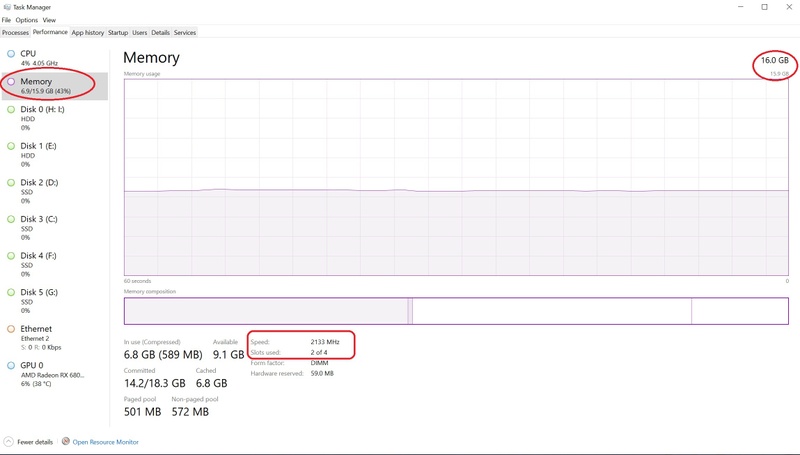Open the File menu

tap(6, 20)
